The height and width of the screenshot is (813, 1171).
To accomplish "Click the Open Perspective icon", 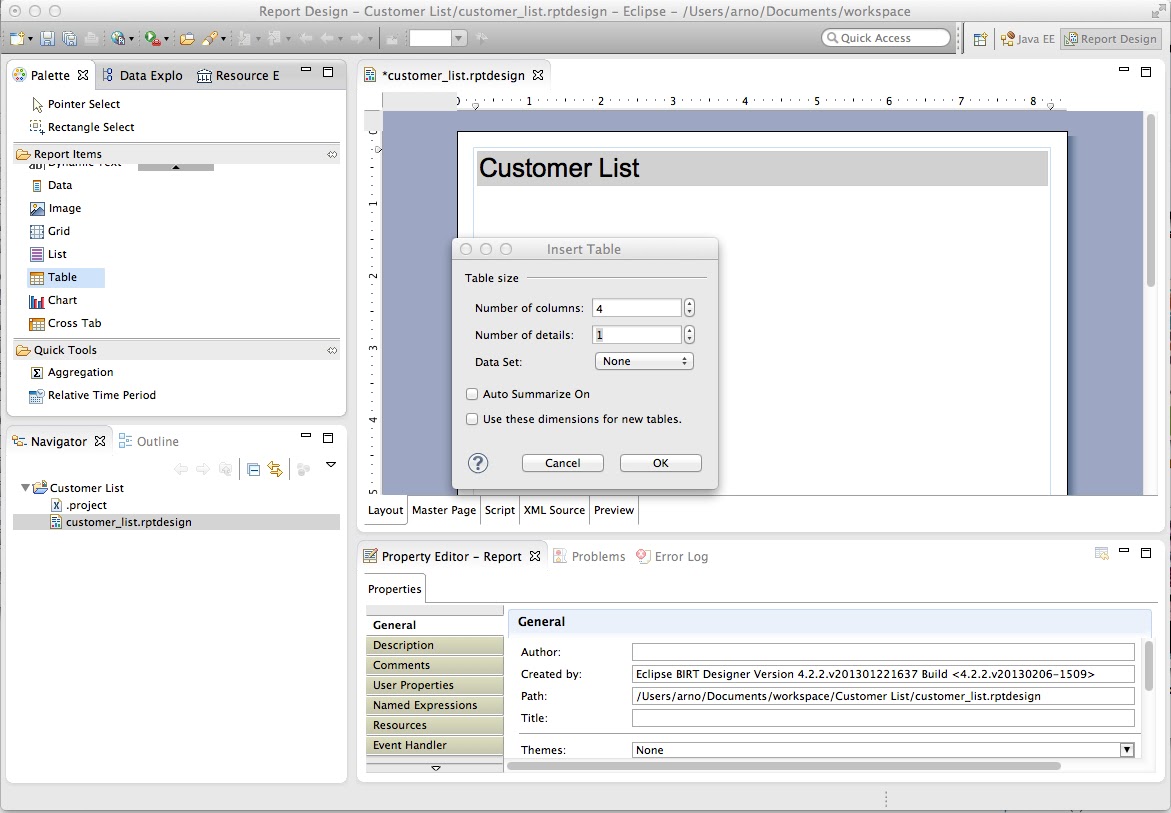I will pos(981,39).
